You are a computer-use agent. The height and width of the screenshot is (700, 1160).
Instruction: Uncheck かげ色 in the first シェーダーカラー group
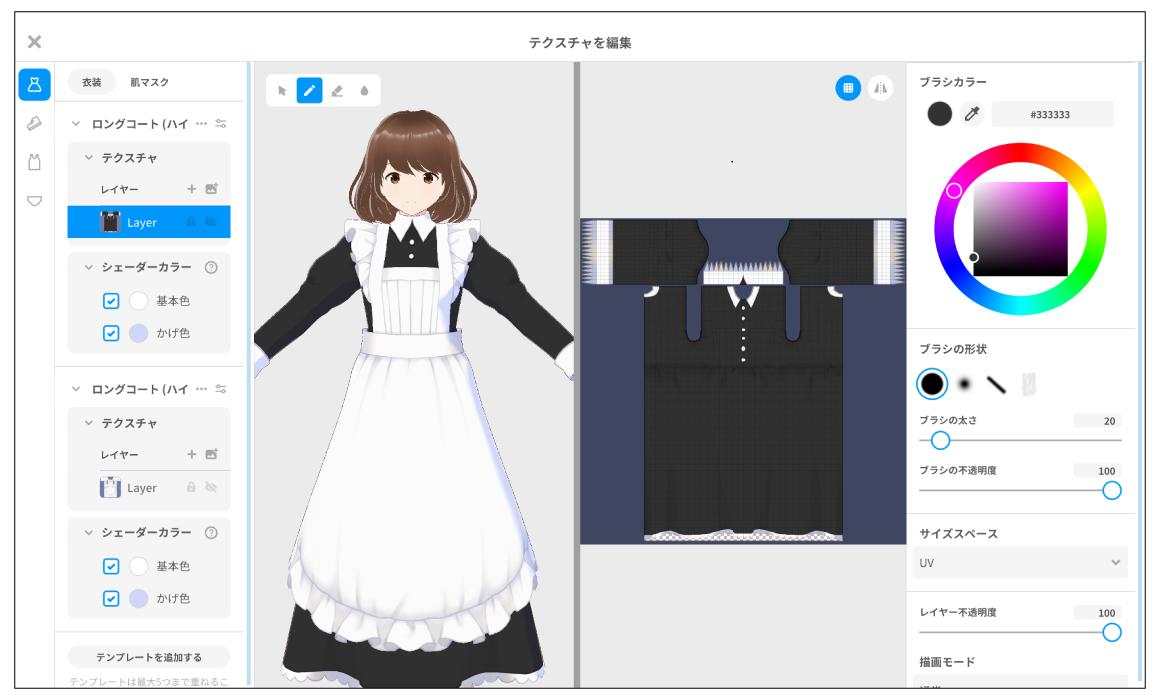[111, 334]
